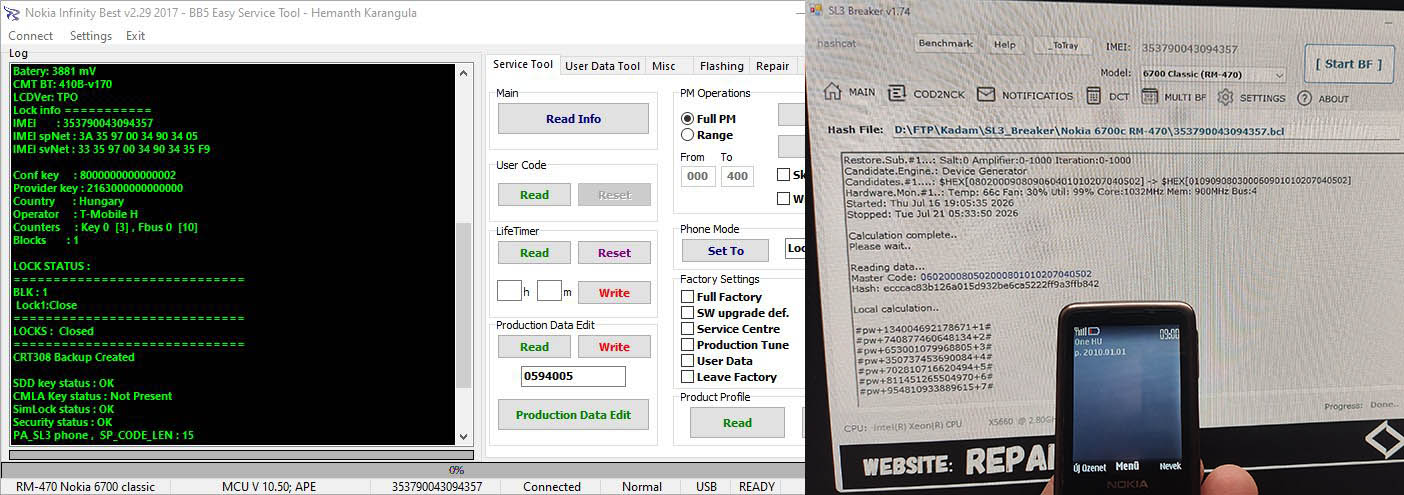The image size is (1404, 495).
Task: Click the Help button in SL3 Breaker
Action: click(x=1005, y=45)
